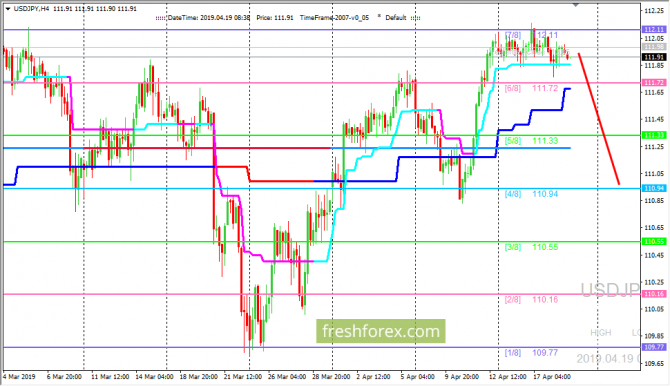Screen dimensions: 670x386
Task: Click the gray 111.98 axis price tag
Action: (x=654, y=46)
